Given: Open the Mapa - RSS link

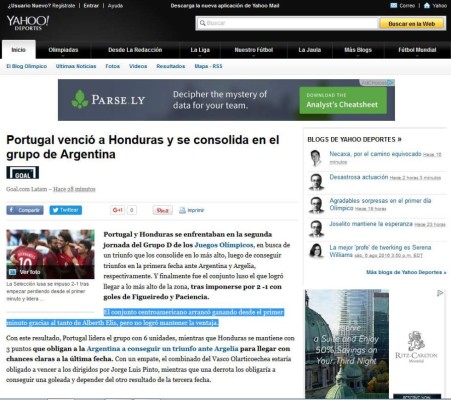Looking at the screenshot, I should pyautogui.click(x=208, y=66).
